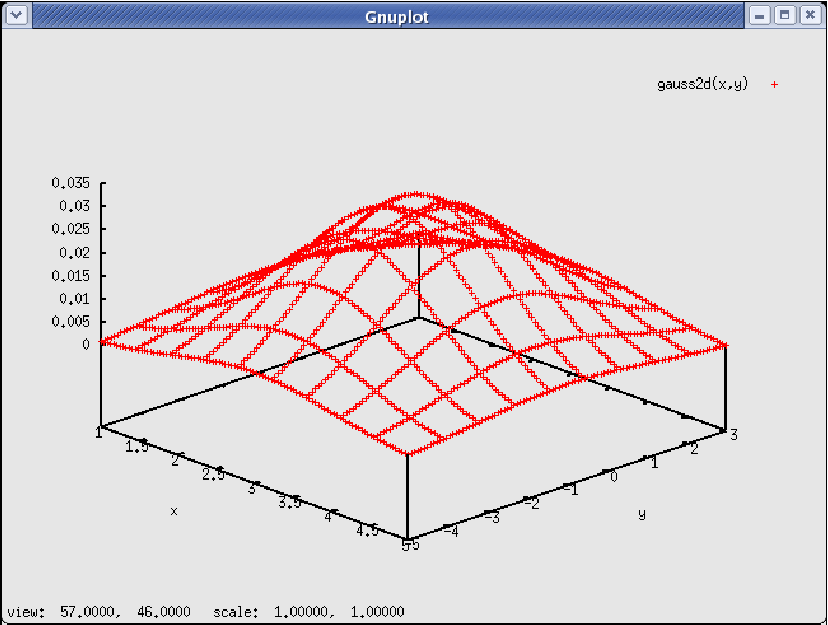The height and width of the screenshot is (625, 828).
Task: Close the Gnuplot window
Action: click(810, 15)
